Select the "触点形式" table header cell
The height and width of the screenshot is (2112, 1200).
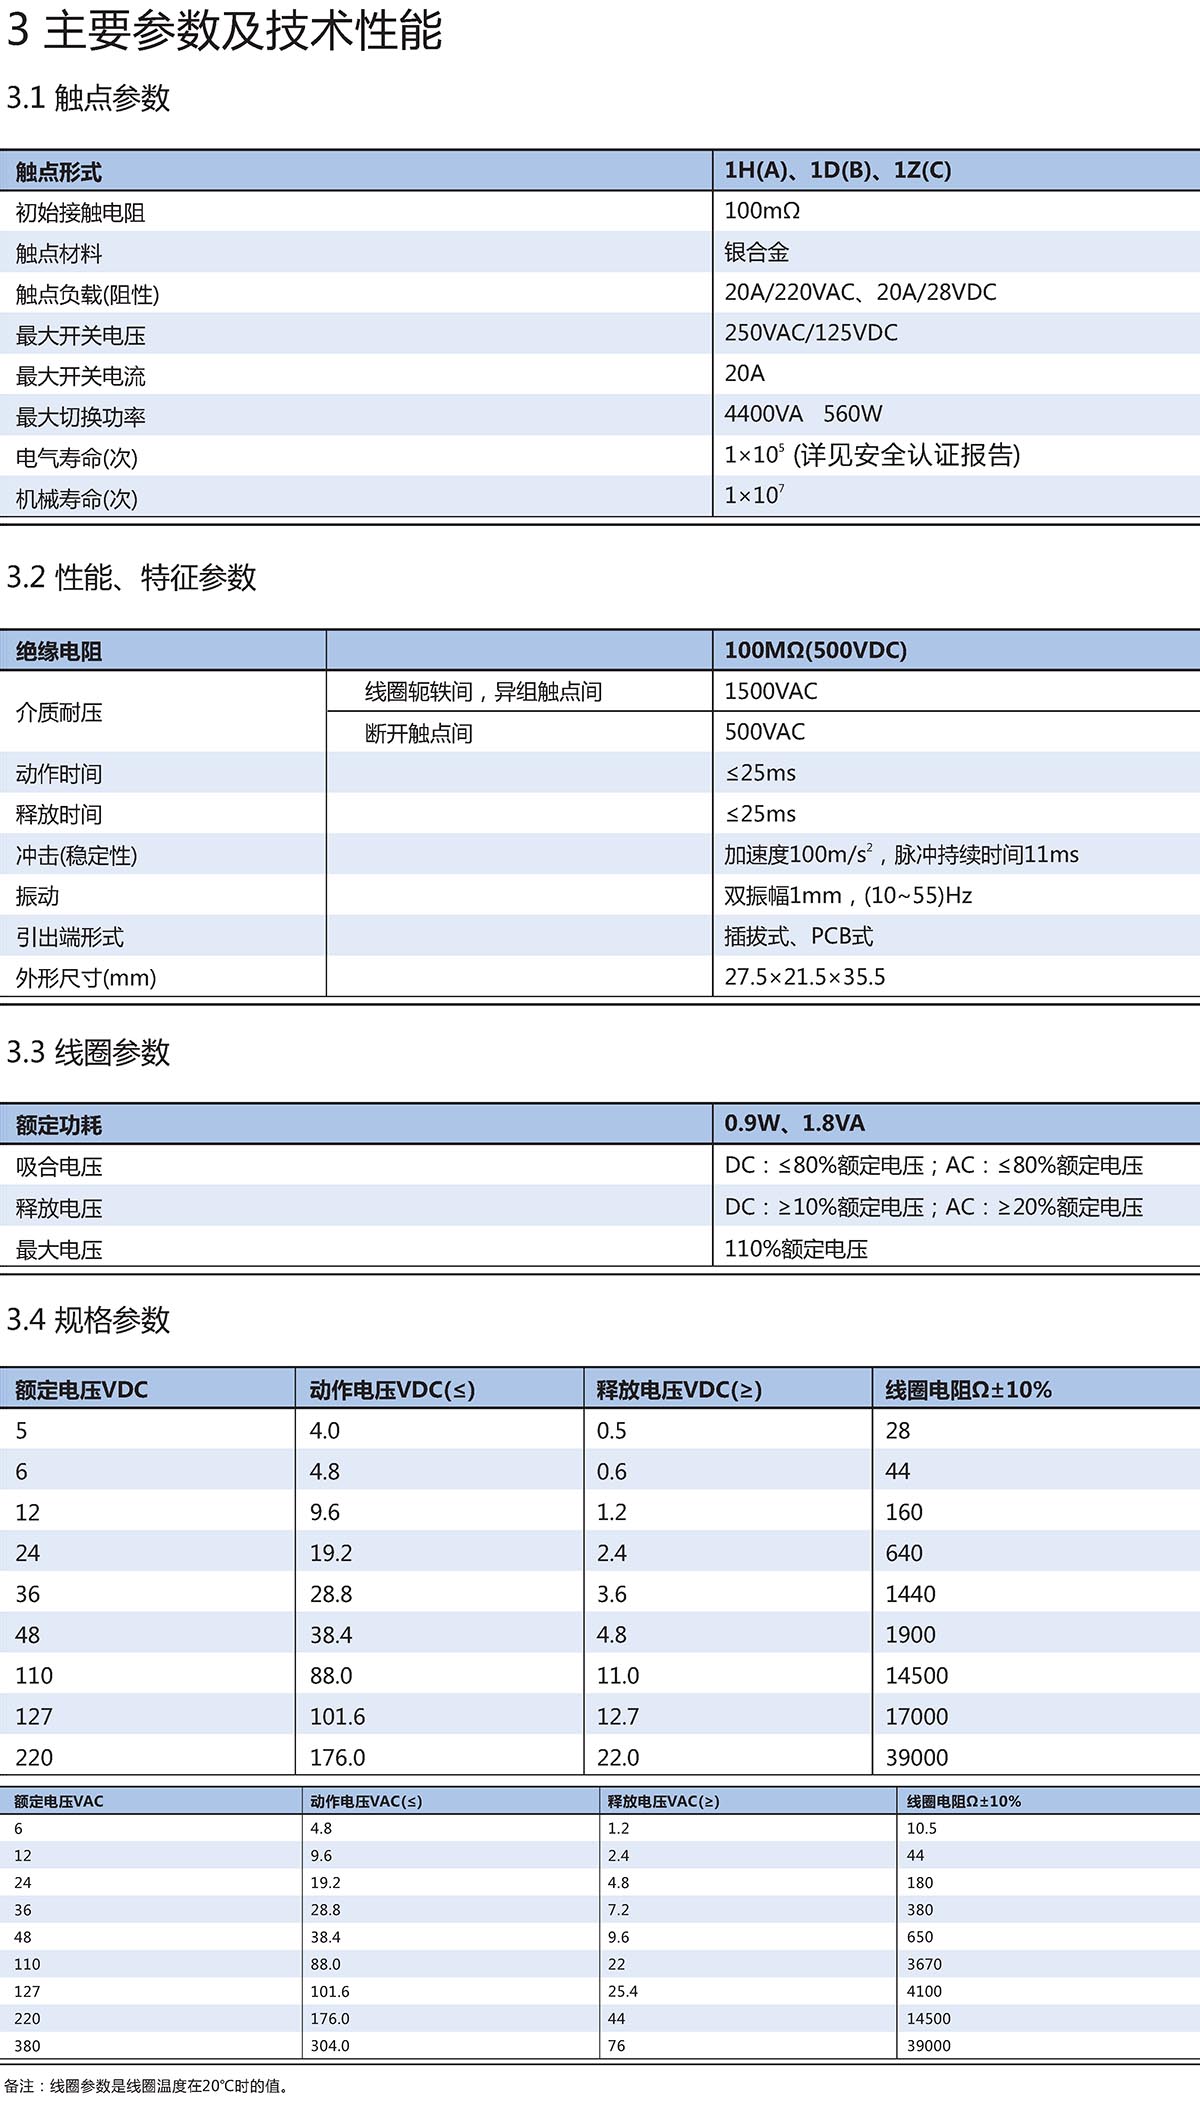[58, 172]
